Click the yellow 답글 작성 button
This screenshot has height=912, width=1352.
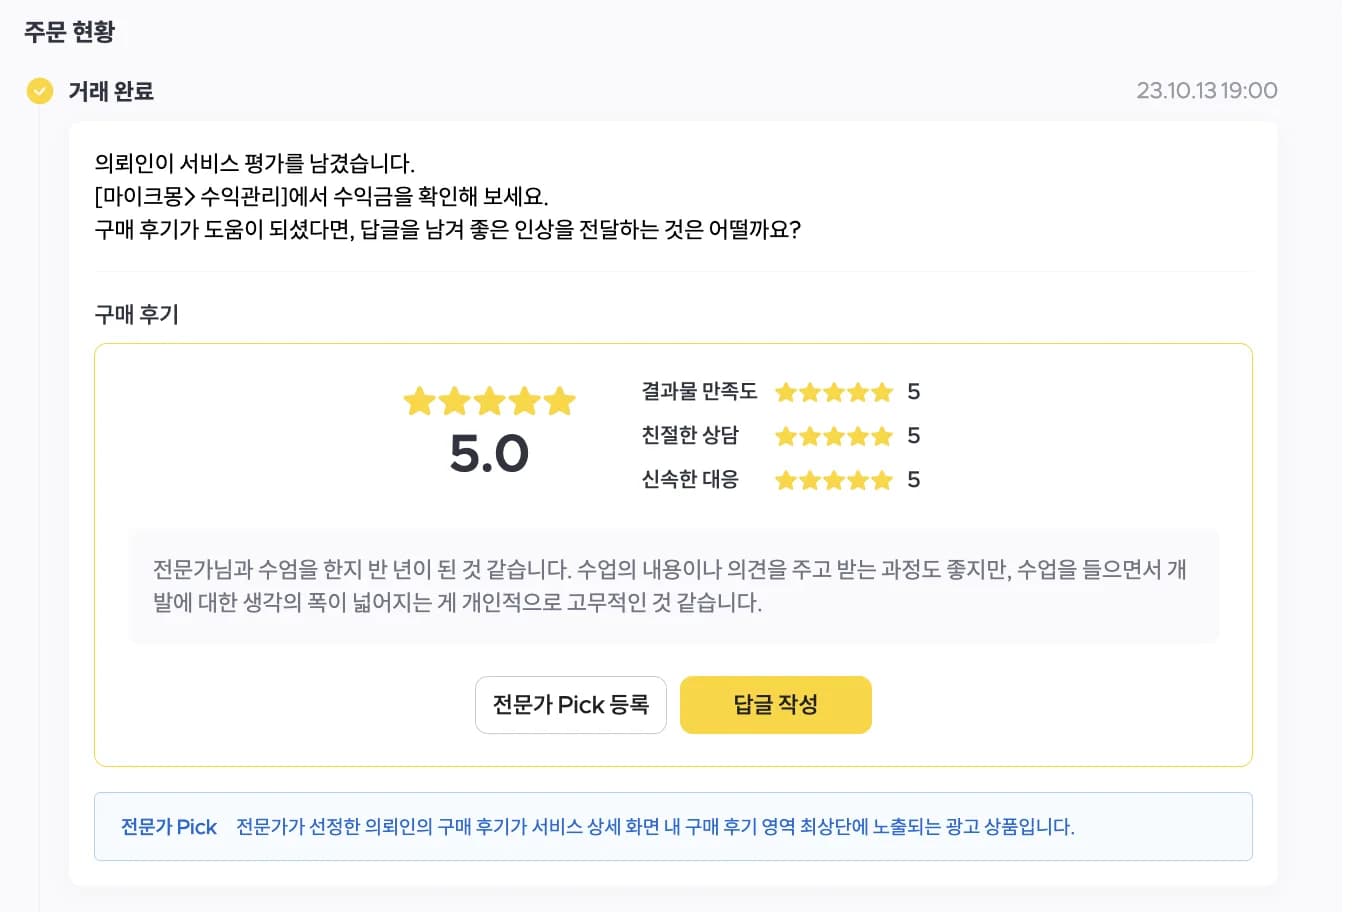[x=776, y=705]
